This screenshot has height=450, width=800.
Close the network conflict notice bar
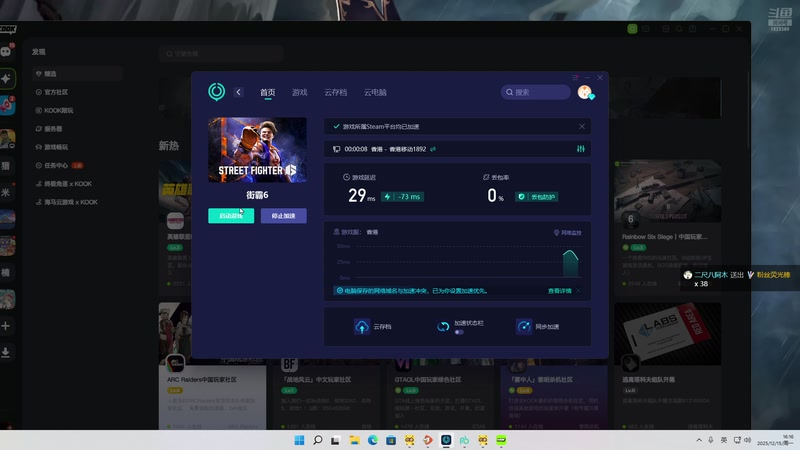pyautogui.click(x=578, y=291)
